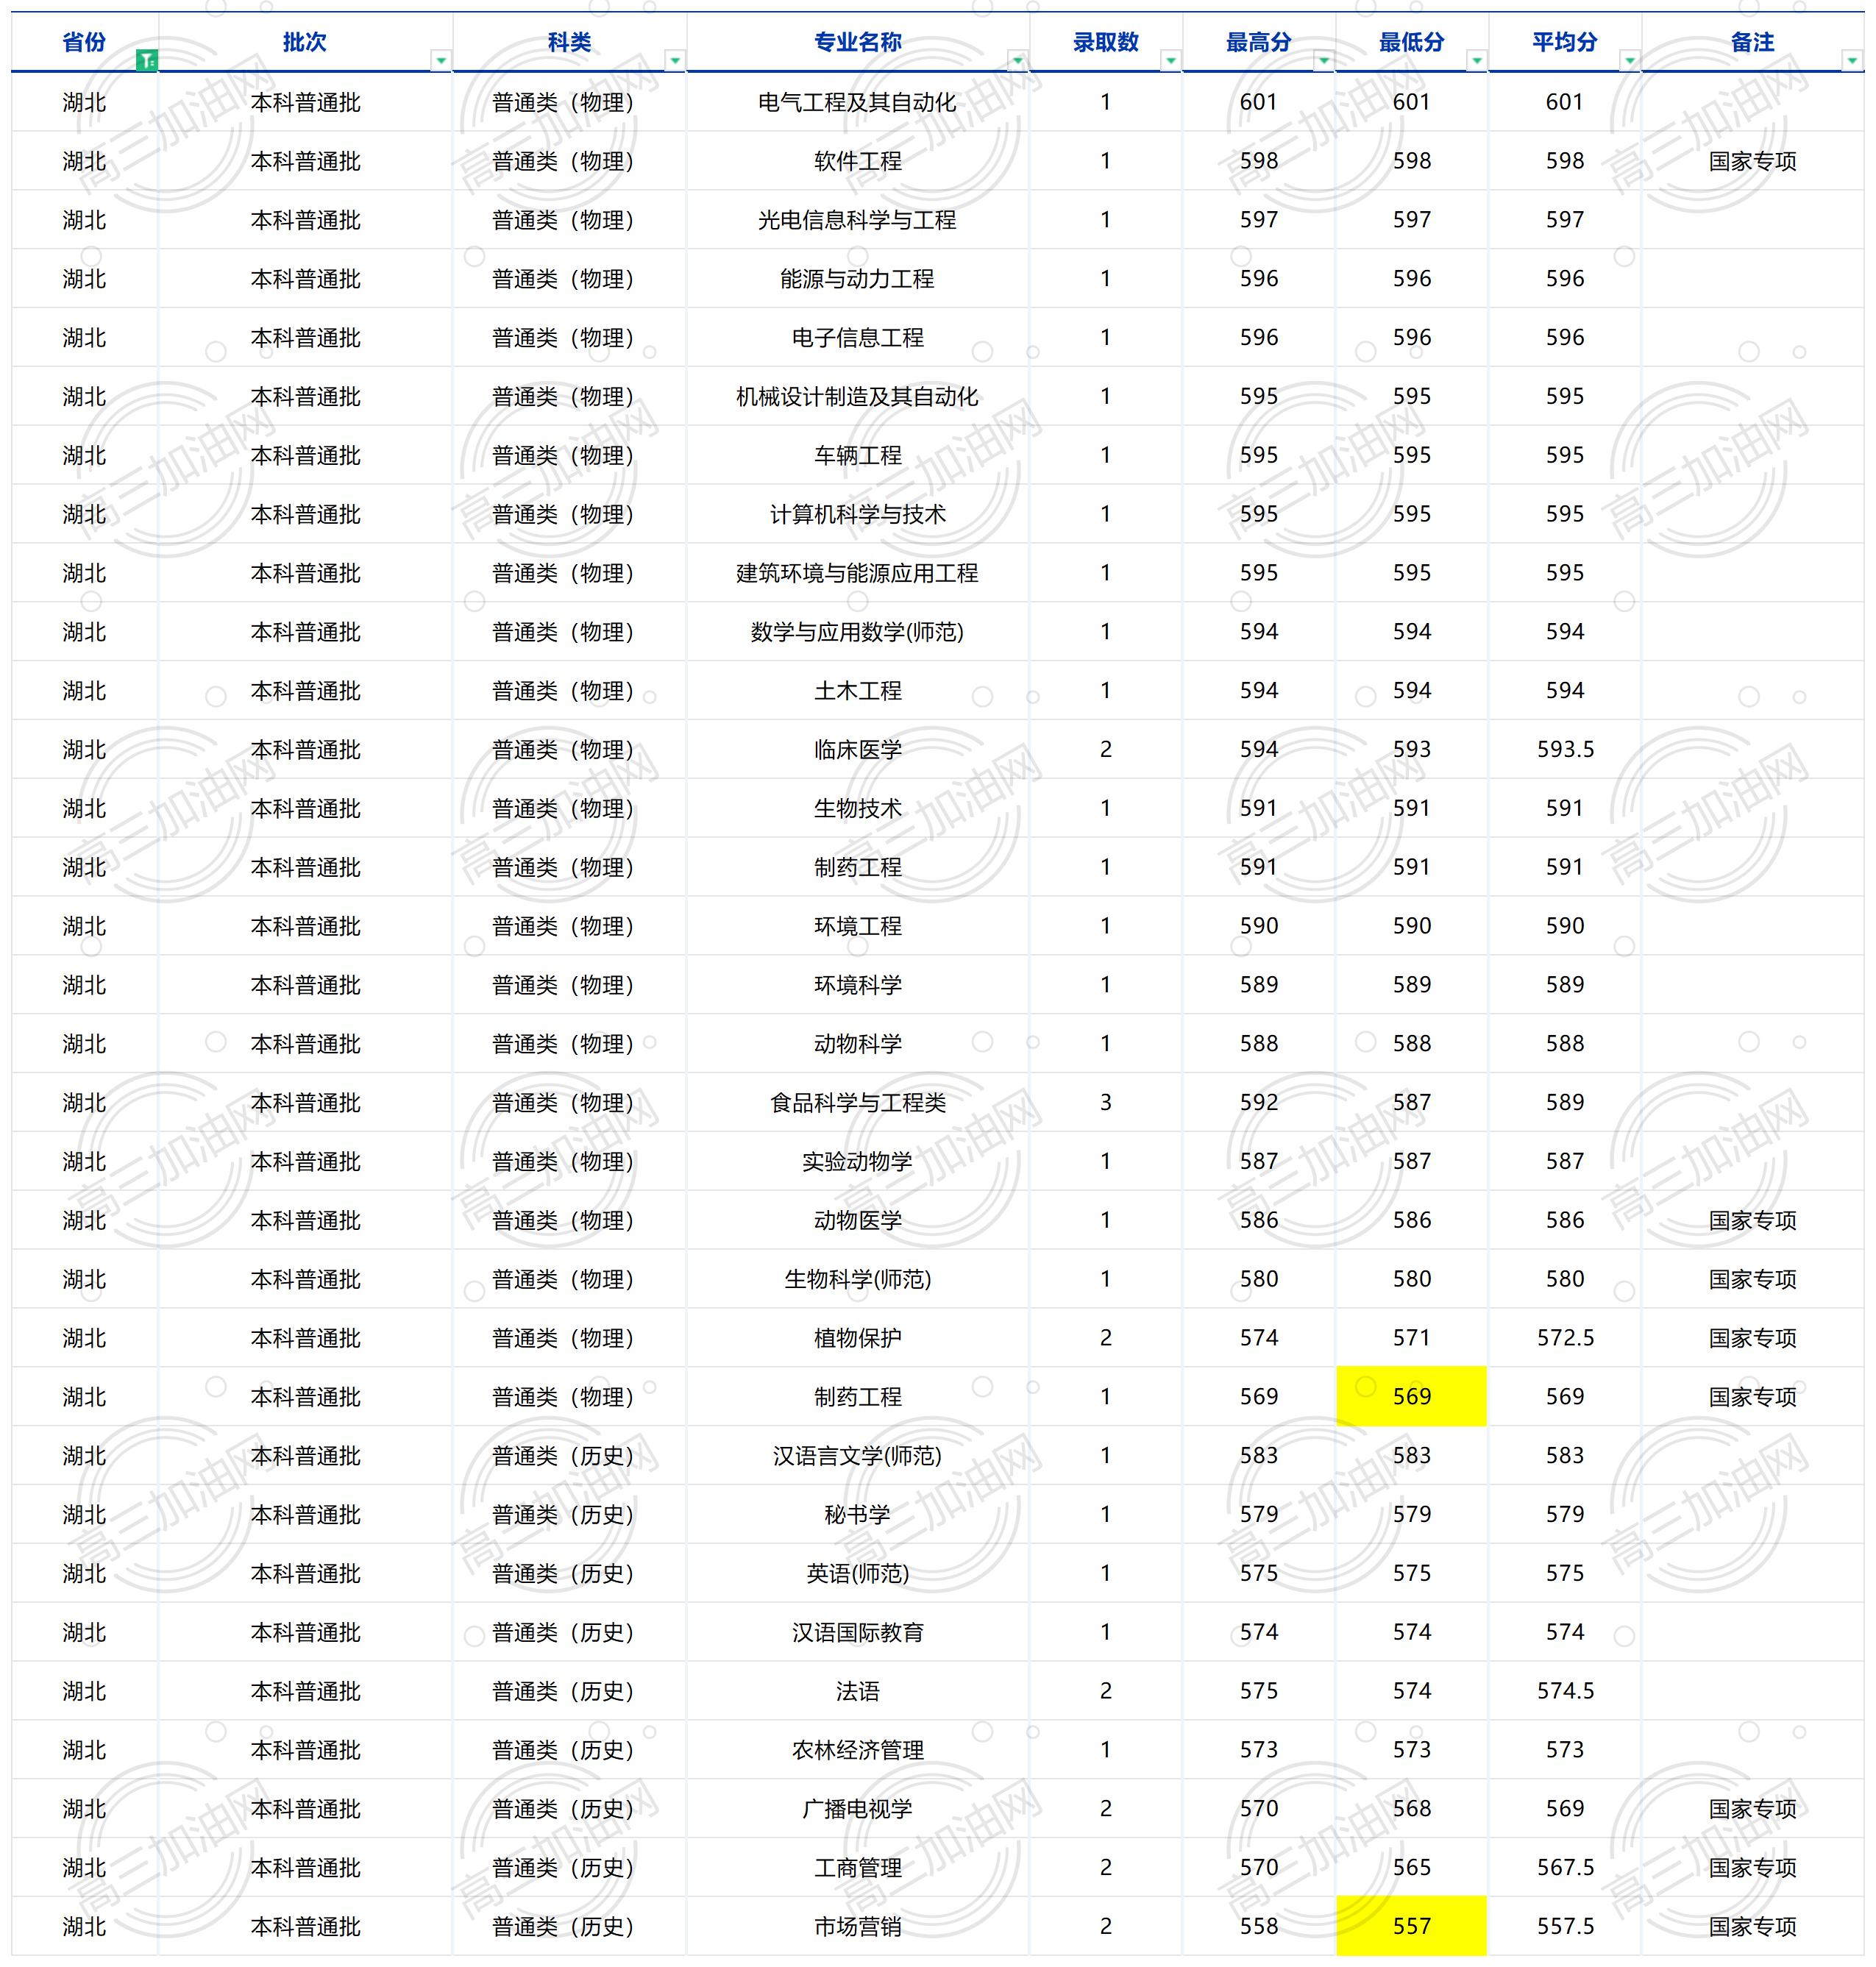The image size is (1876, 1967).
Task: Click the 数学与应用数学(师范) cell
Action: 858,632
